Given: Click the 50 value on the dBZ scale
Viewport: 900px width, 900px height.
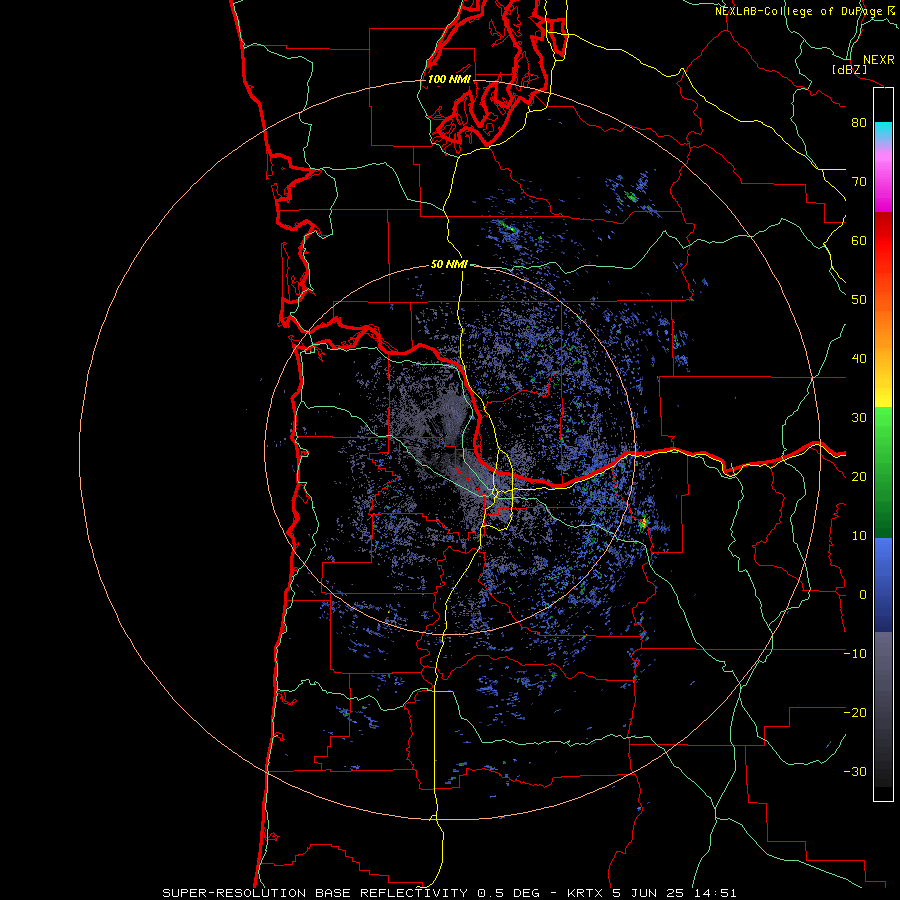Looking at the screenshot, I should pos(859,300).
